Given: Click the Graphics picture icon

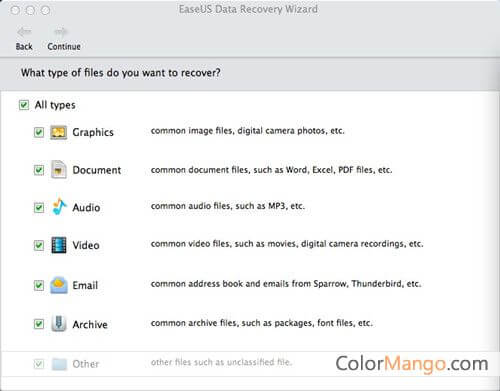Looking at the screenshot, I should [59, 132].
